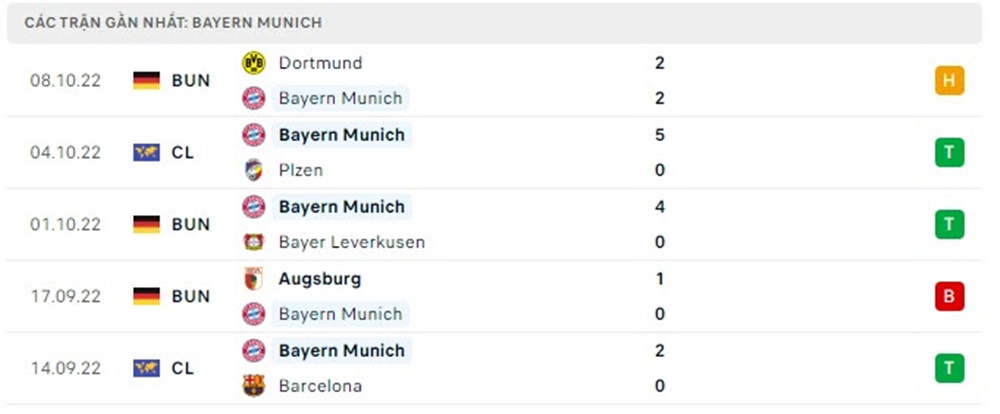Click the green T badge for Barcelona match
1000x414 pixels.
[949, 369]
